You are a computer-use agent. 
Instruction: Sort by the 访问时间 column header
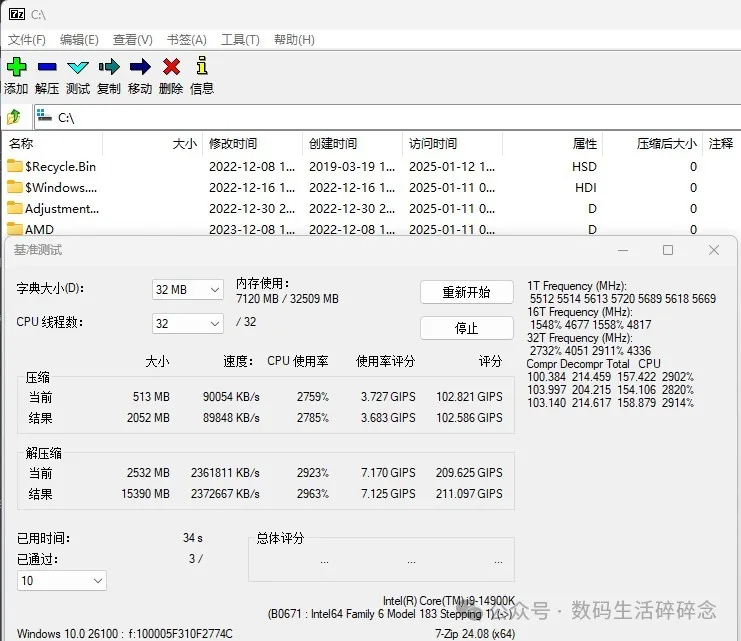453,143
